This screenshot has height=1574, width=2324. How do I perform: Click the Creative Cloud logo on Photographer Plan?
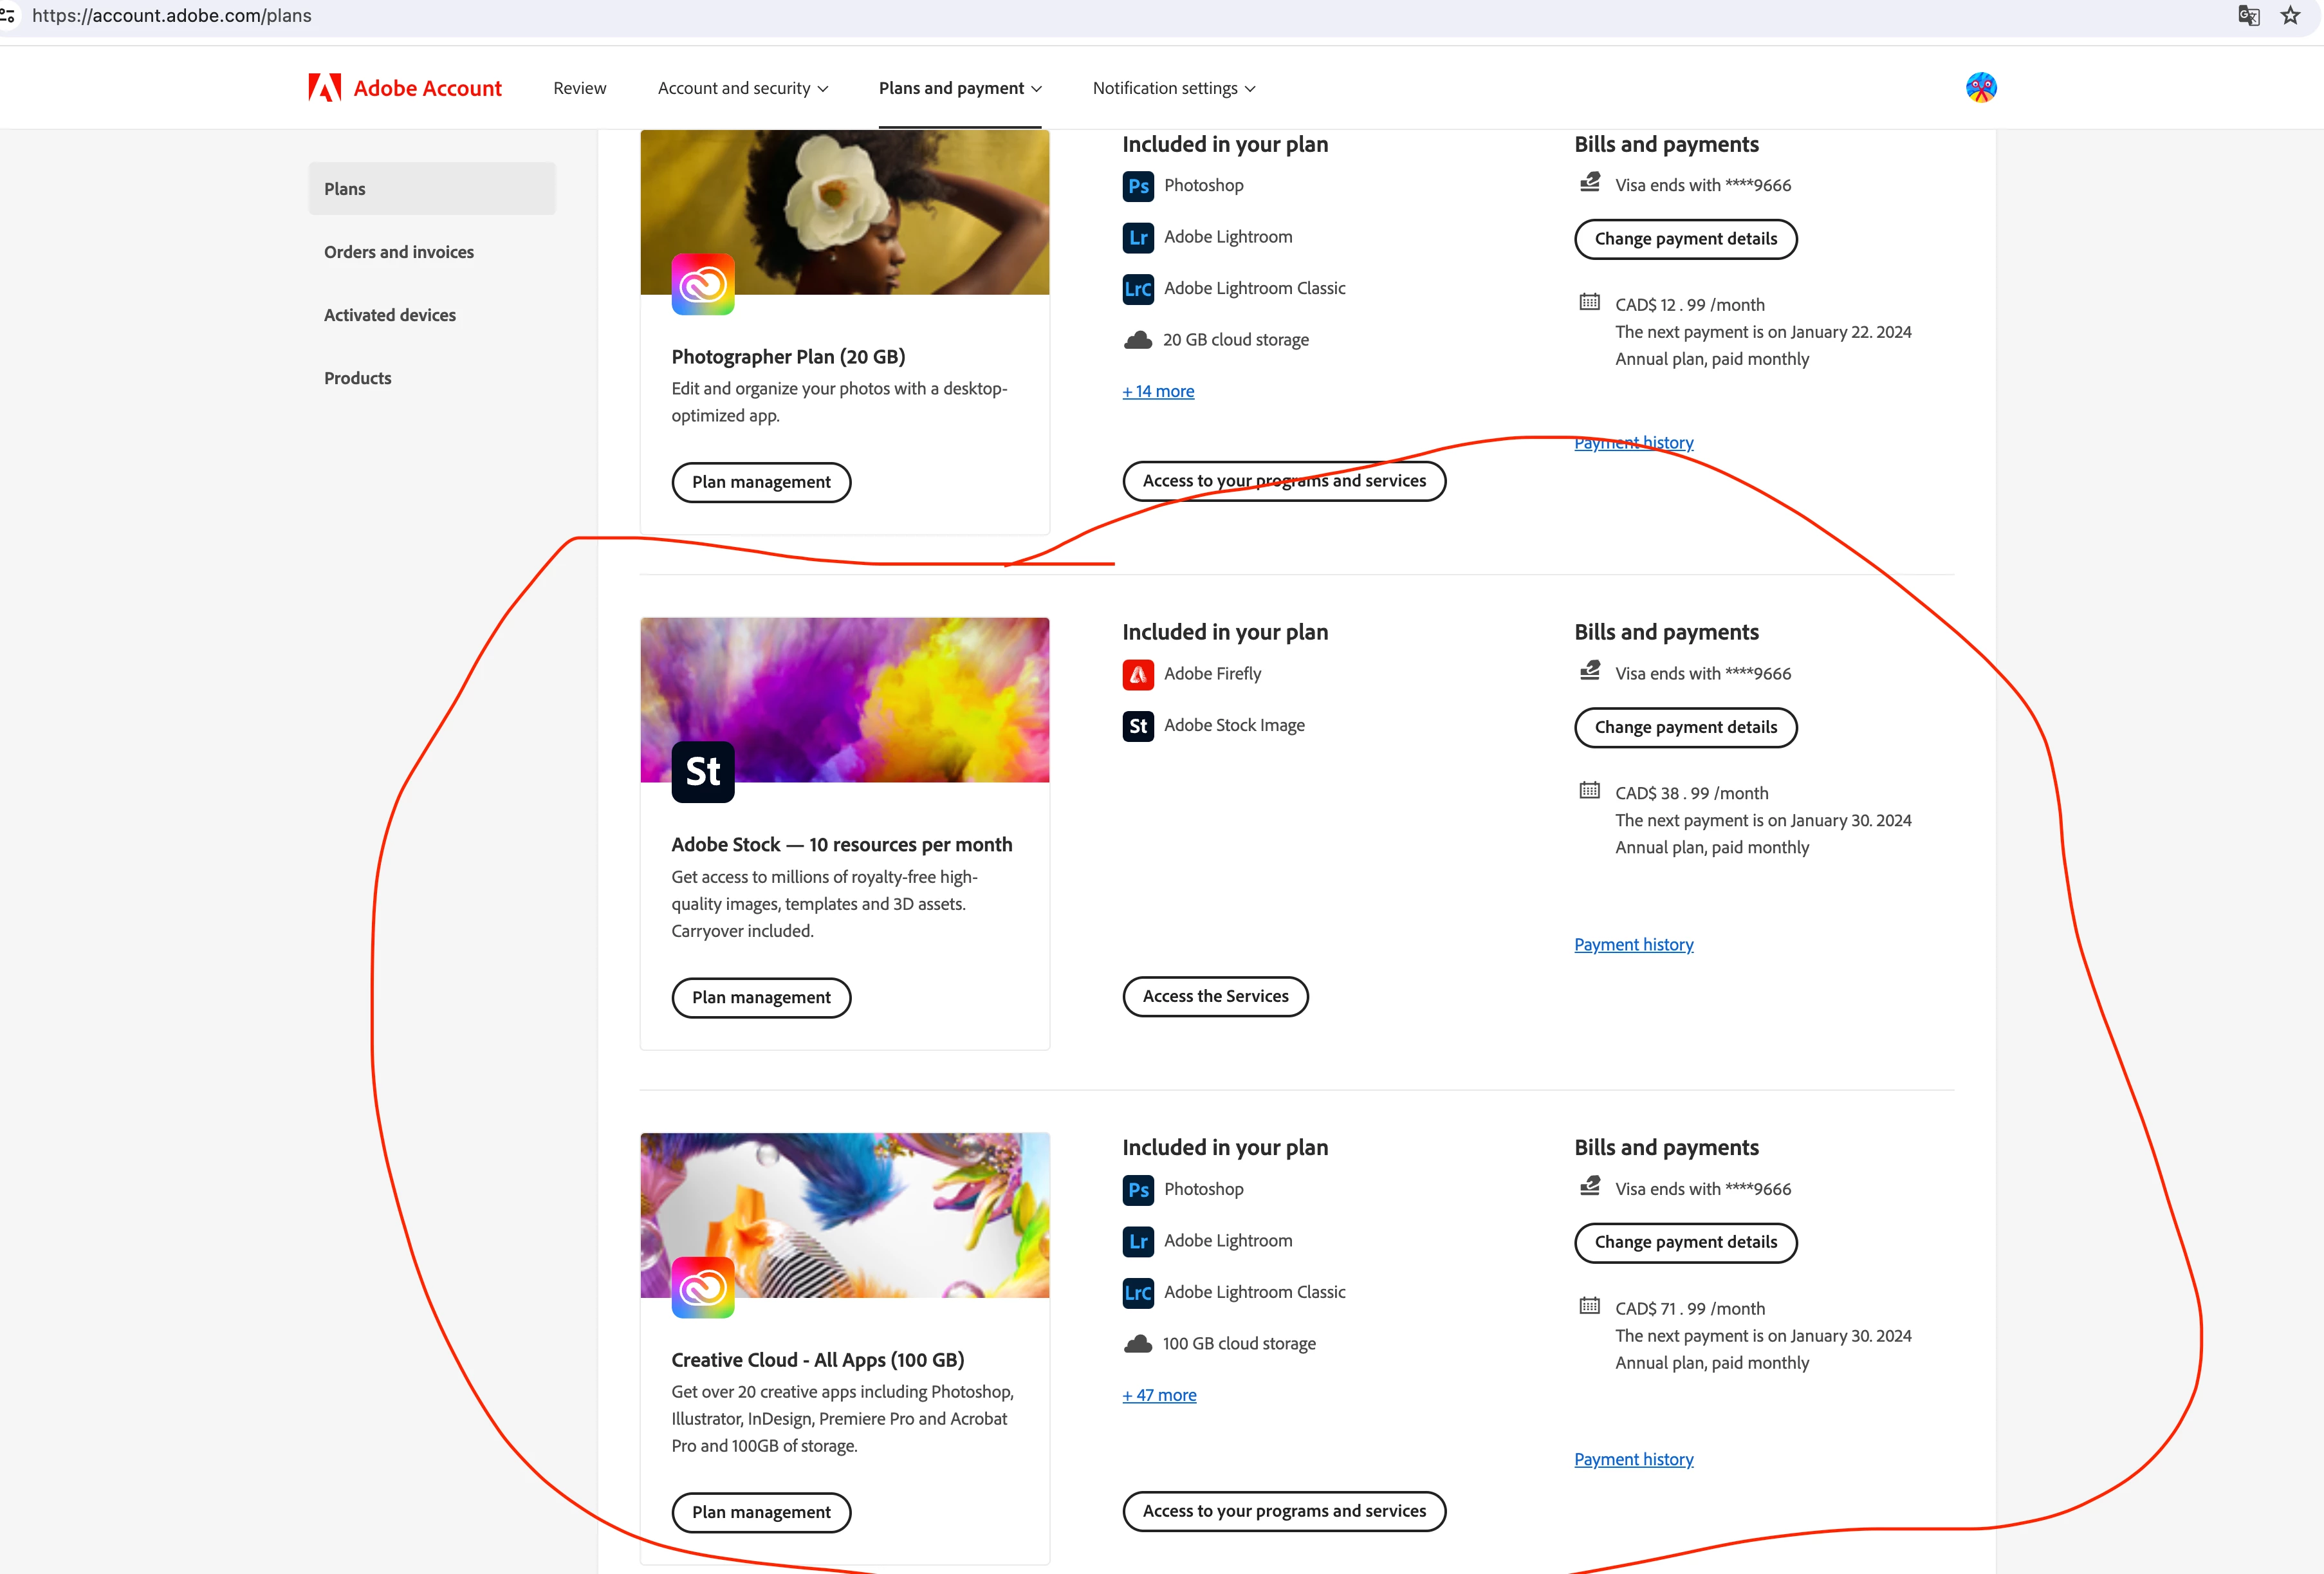703,285
